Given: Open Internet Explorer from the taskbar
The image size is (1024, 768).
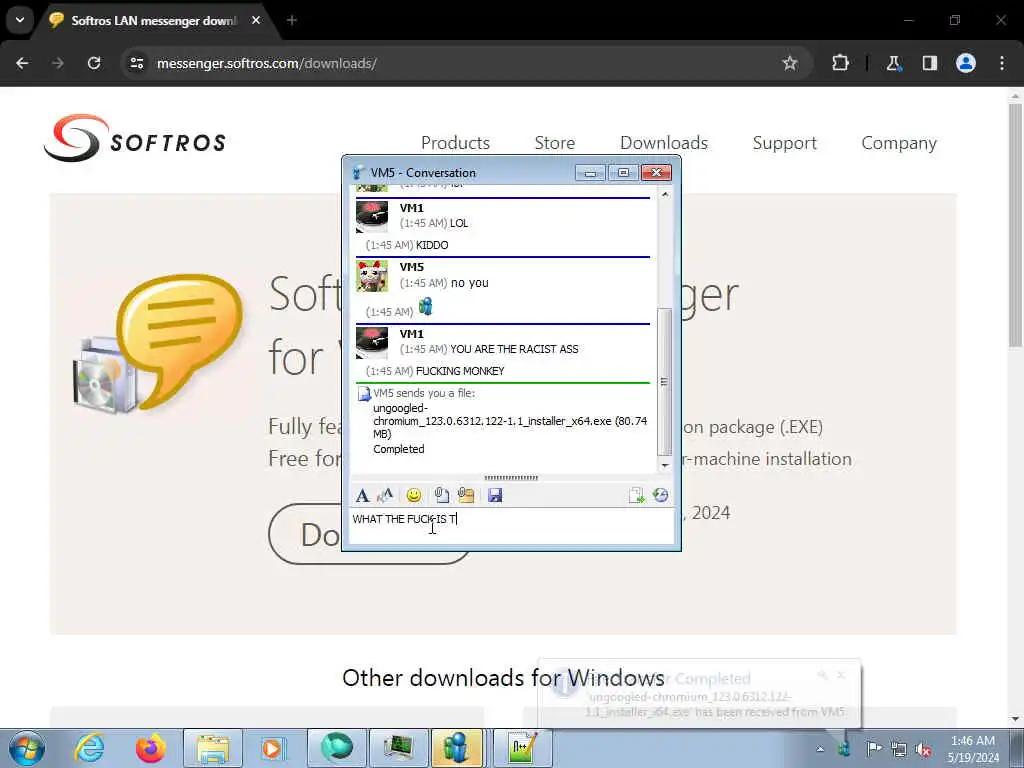Looking at the screenshot, I should click(x=89, y=748).
